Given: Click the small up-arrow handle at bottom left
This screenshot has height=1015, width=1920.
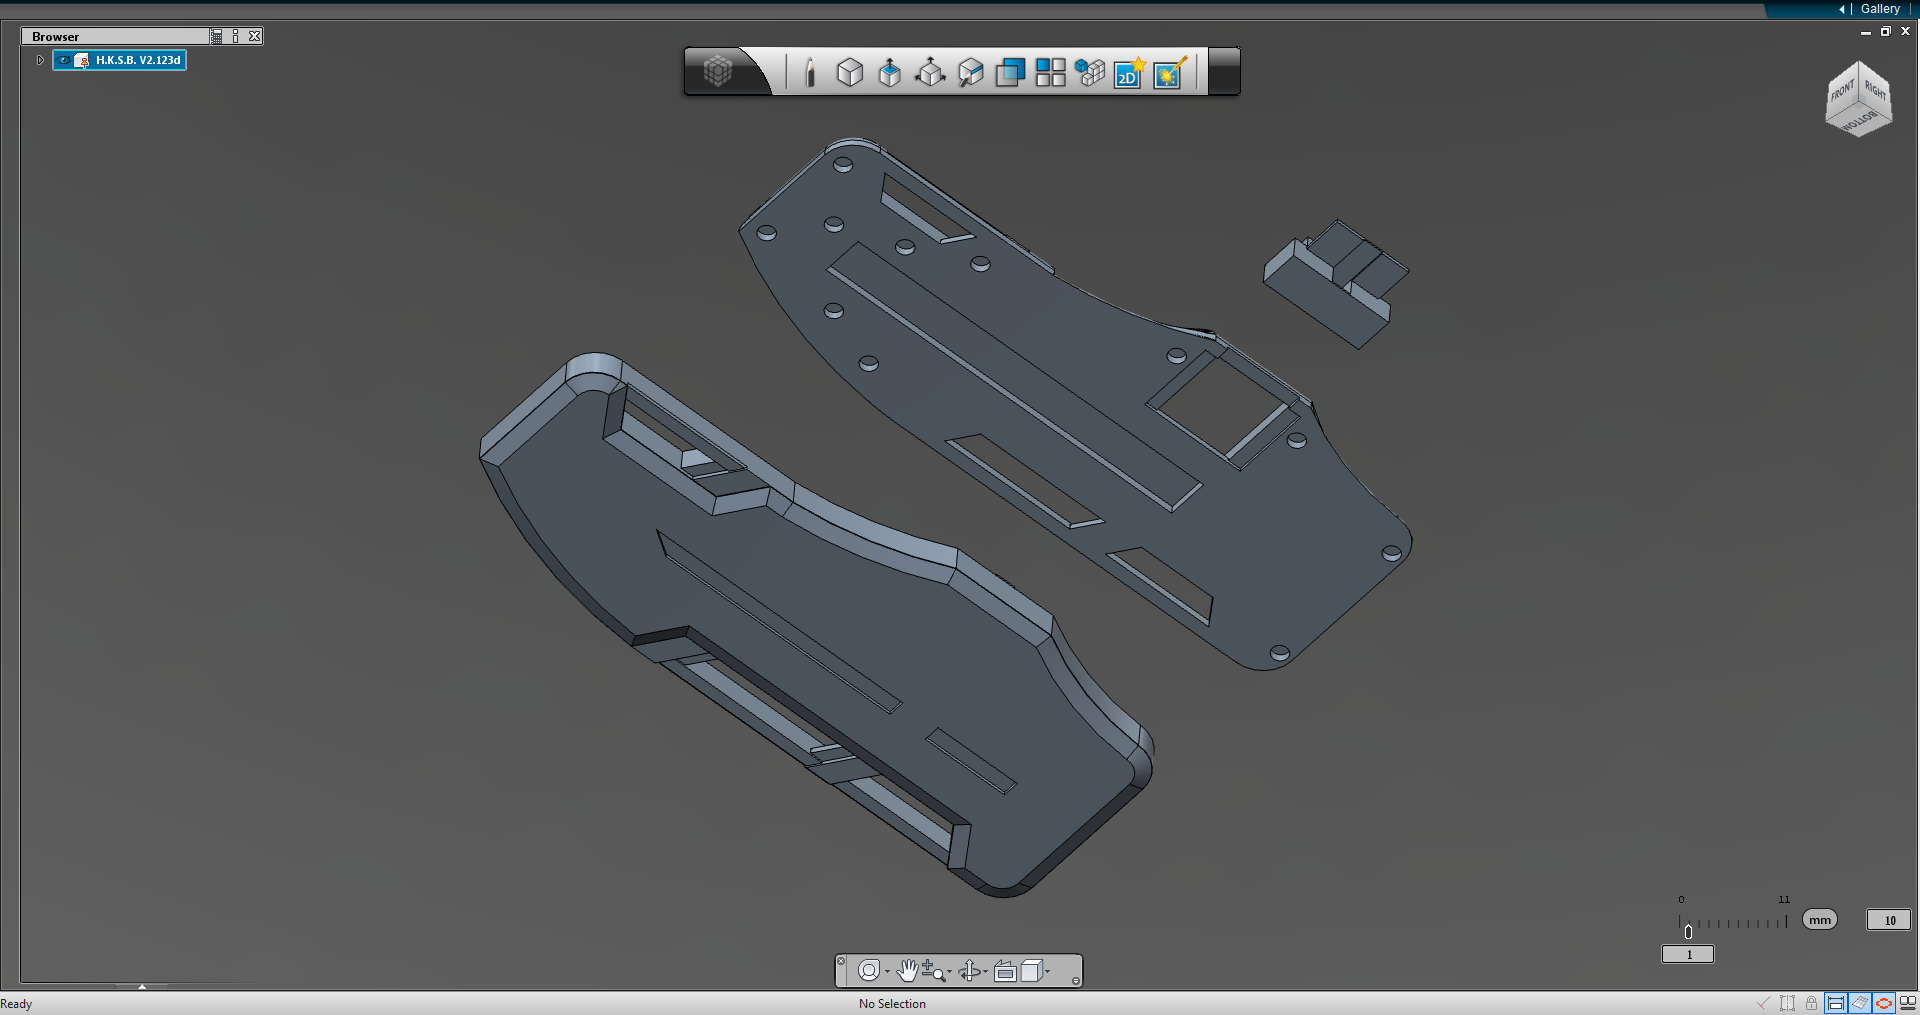Looking at the screenshot, I should 142,987.
